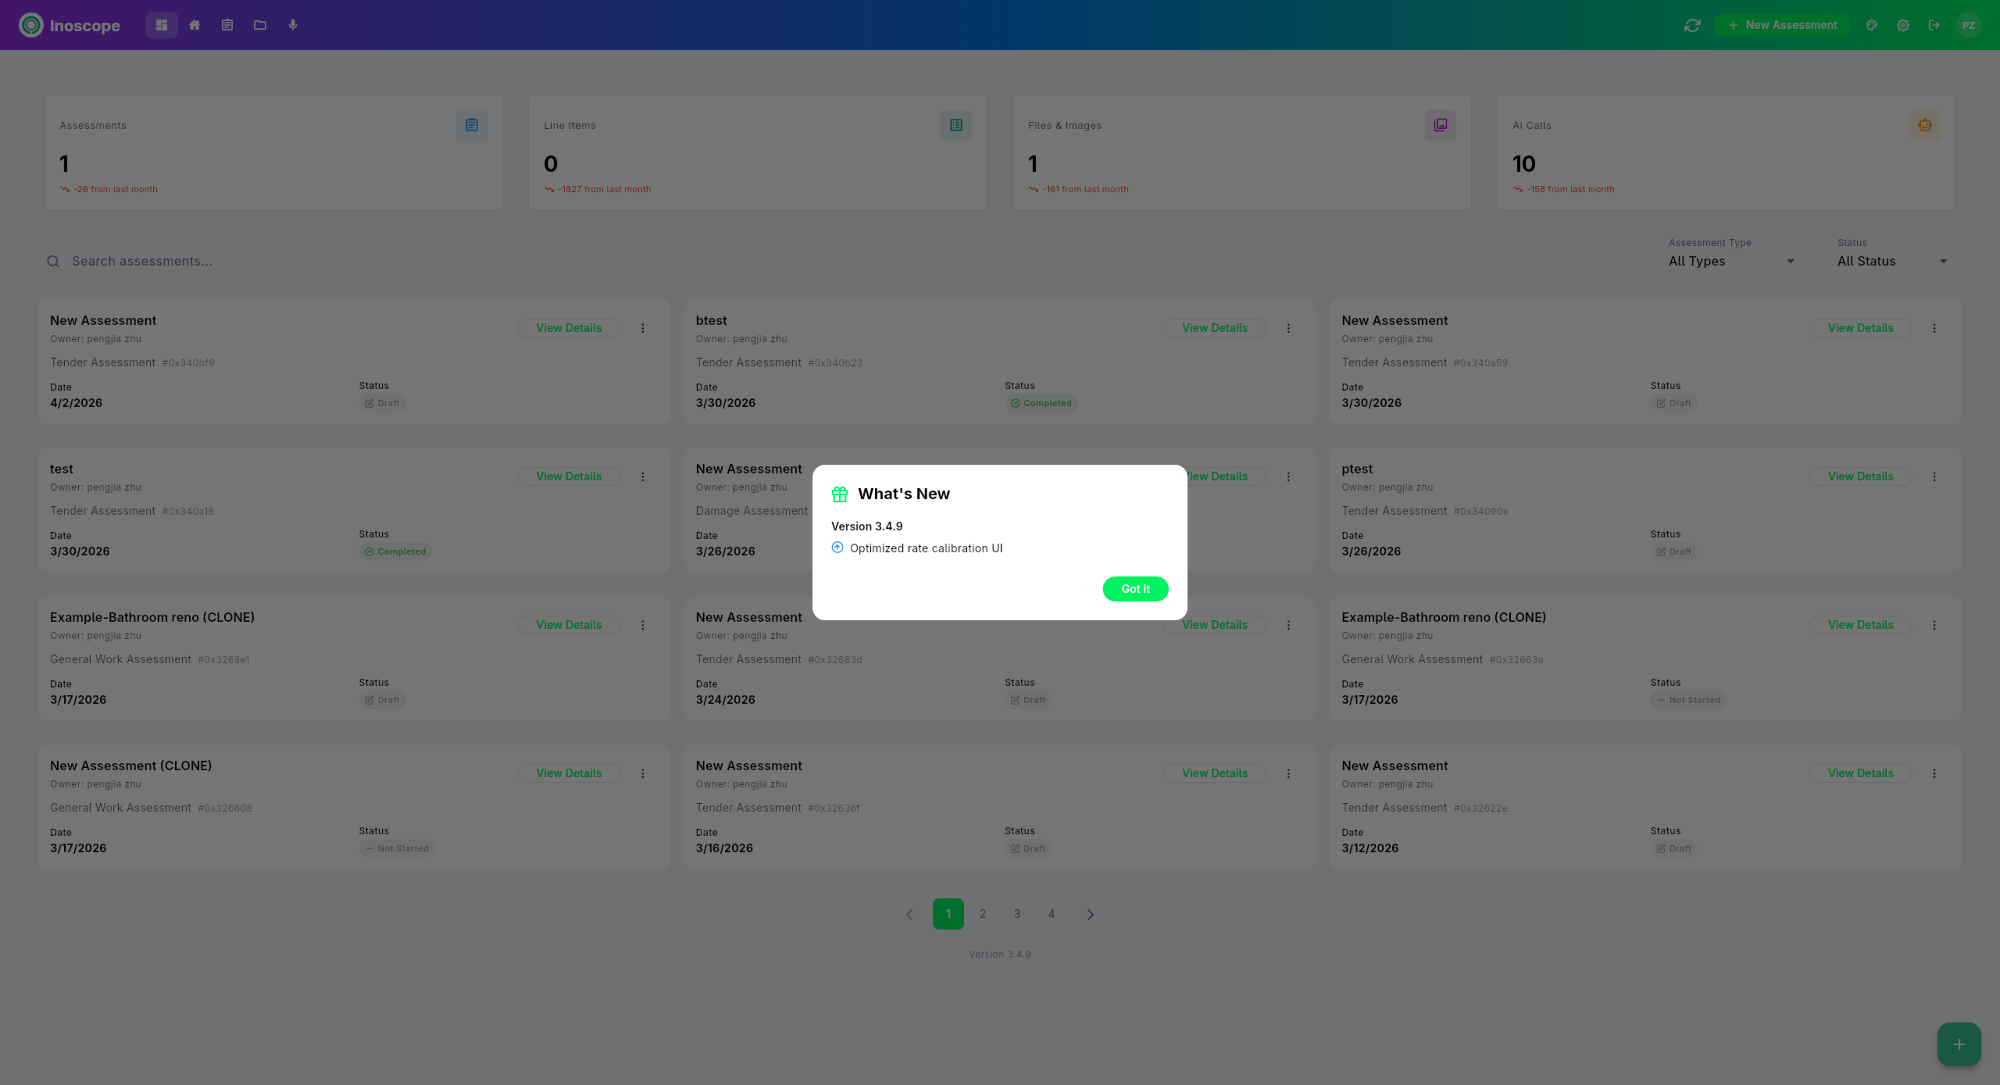Click the images icon on Files & Images card
The height and width of the screenshot is (1085, 2000).
tap(1440, 124)
